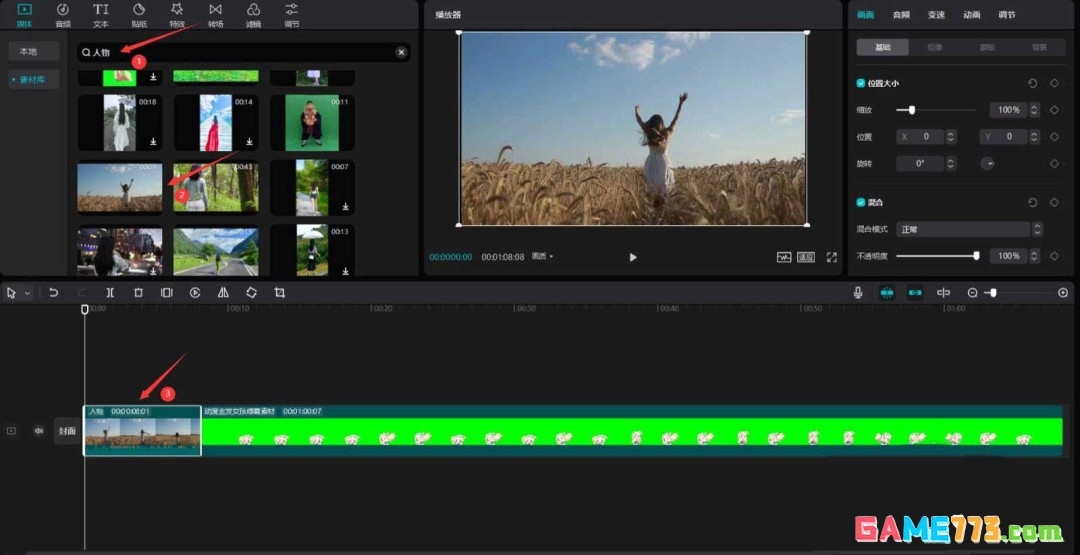
Task: Click the 不透明度 opacity slider handle
Action: [x=976, y=256]
